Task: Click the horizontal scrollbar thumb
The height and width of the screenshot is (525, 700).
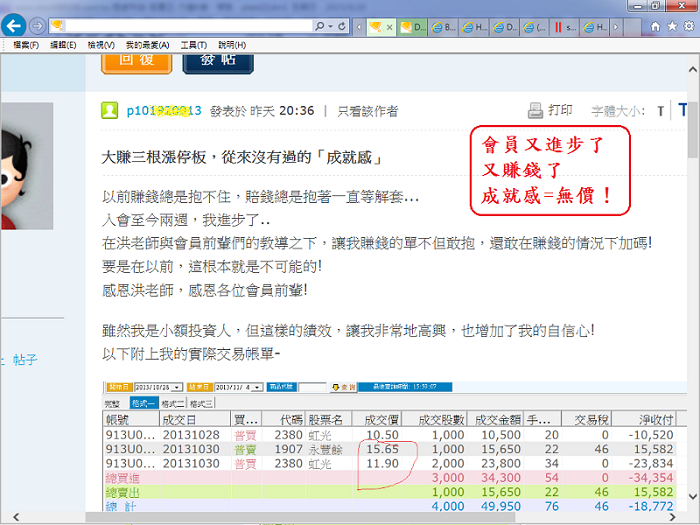Action: 300,517
